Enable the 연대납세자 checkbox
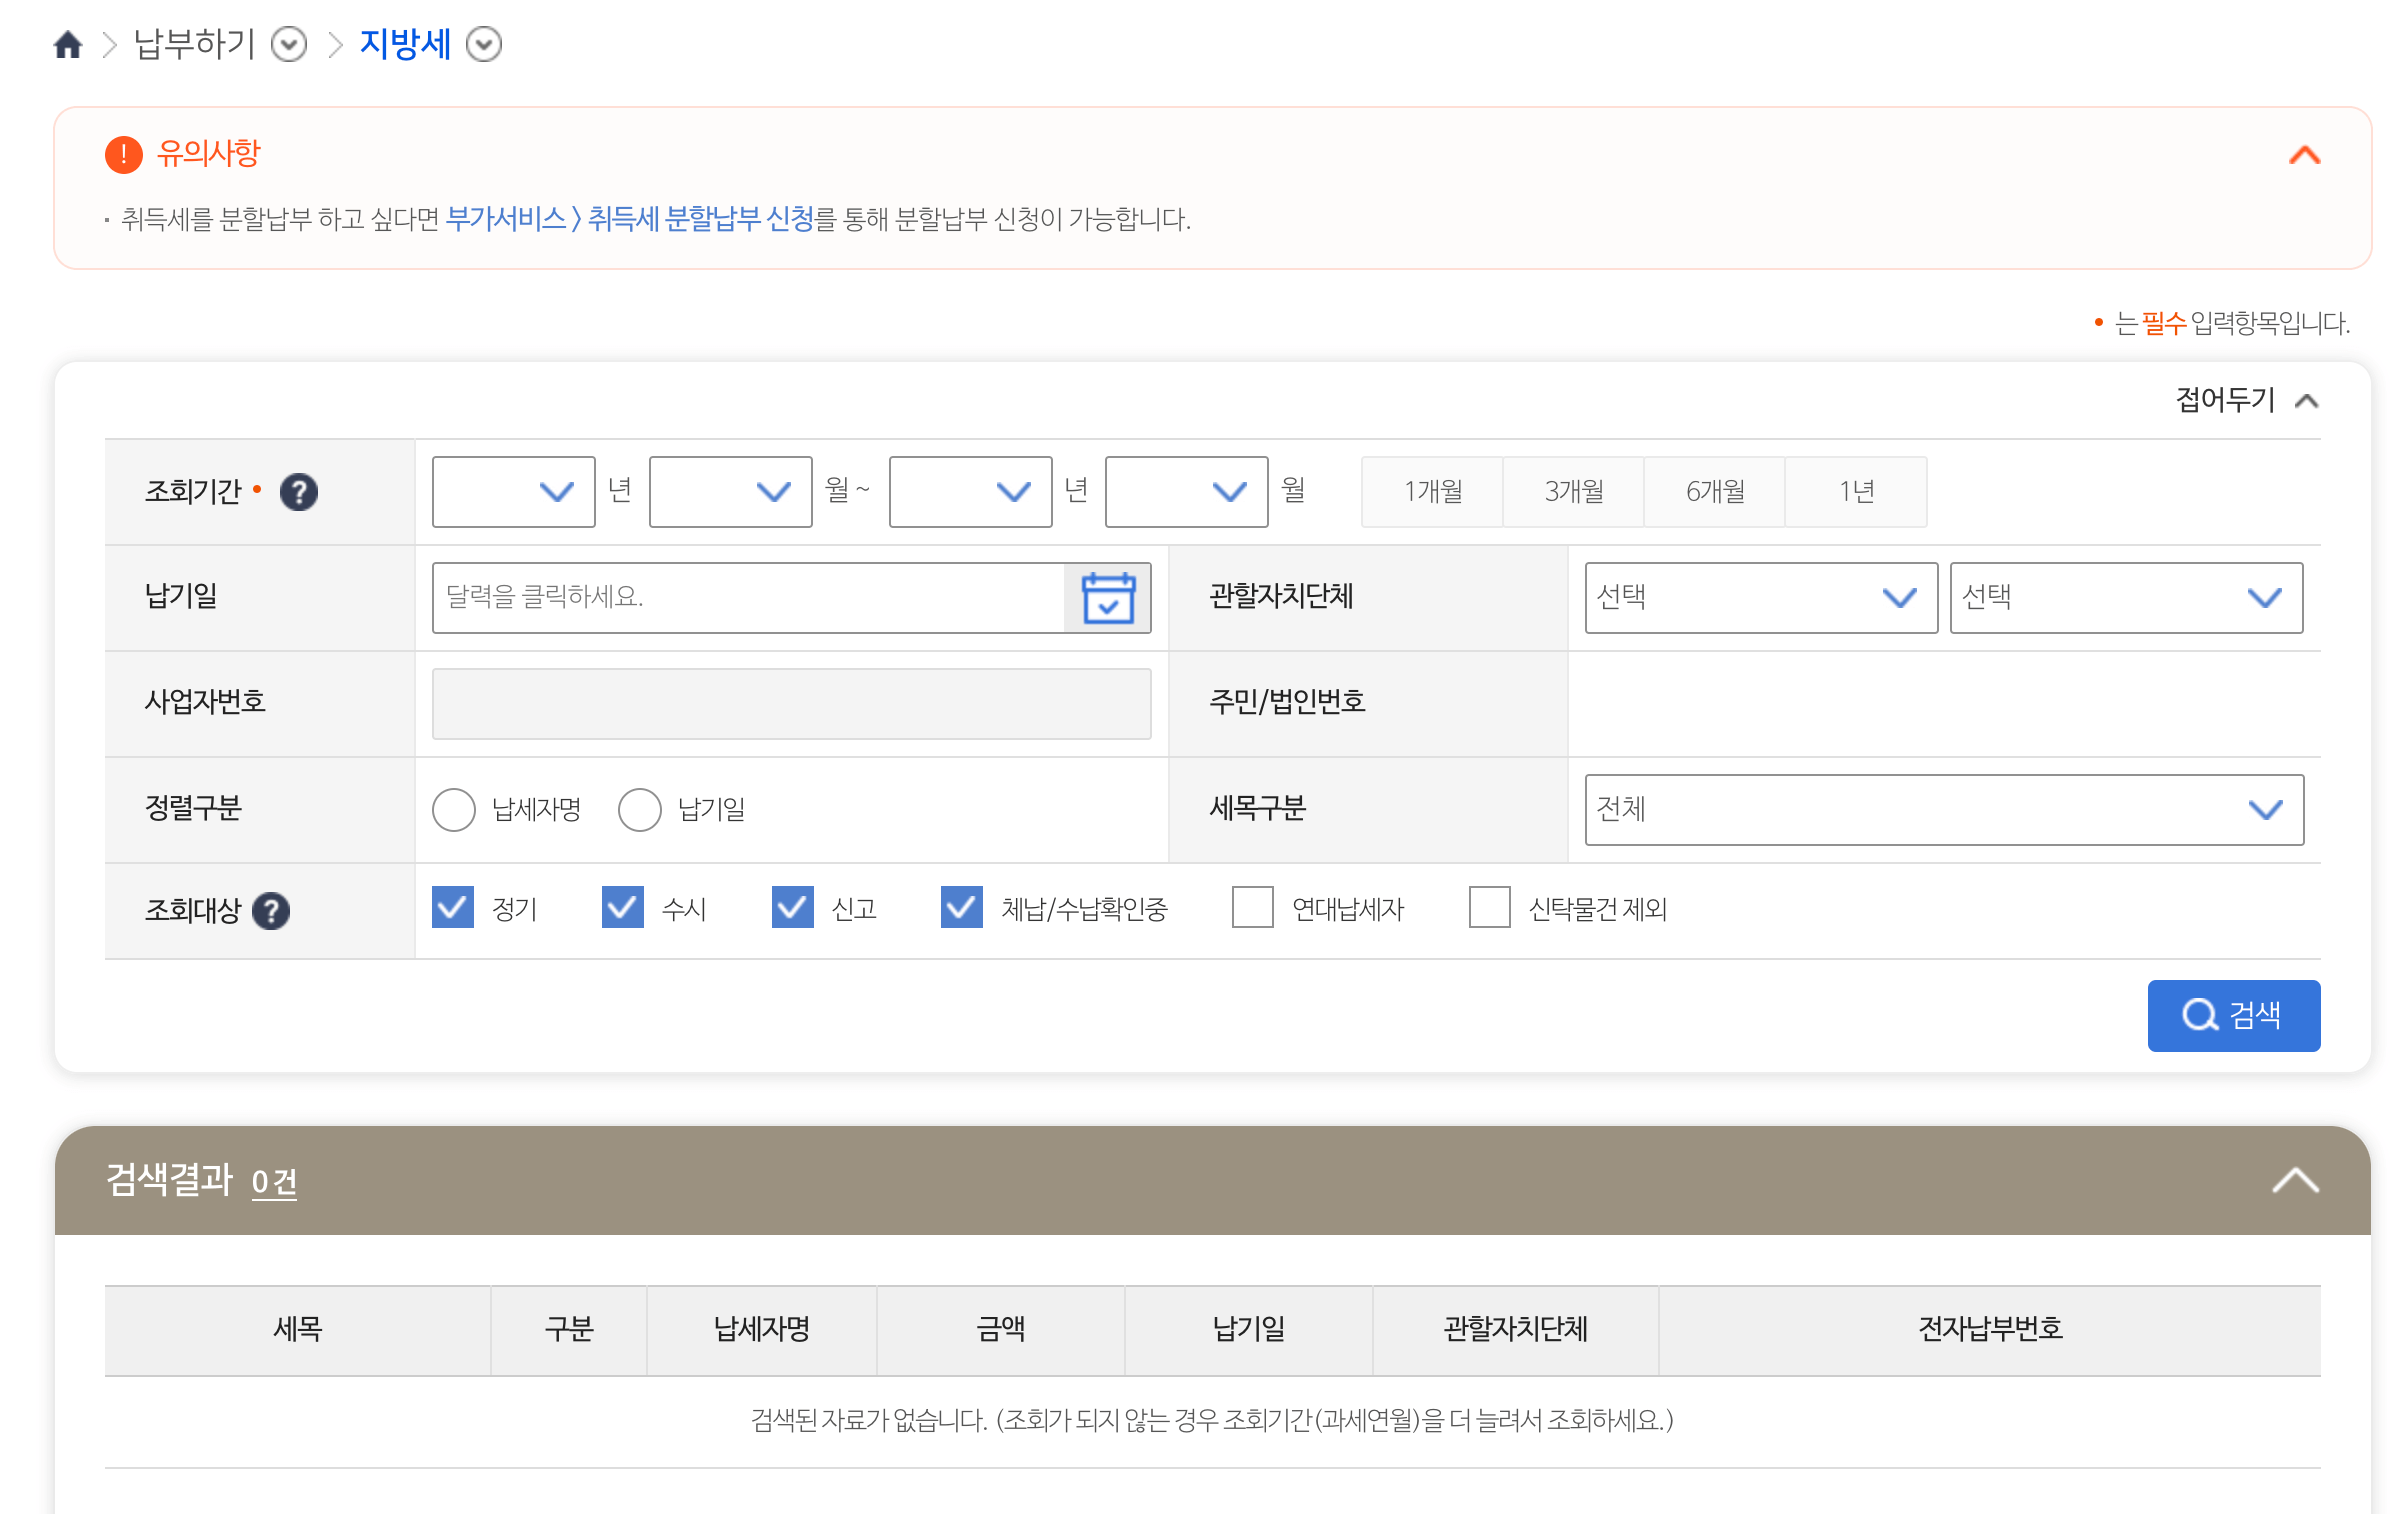 click(1251, 908)
